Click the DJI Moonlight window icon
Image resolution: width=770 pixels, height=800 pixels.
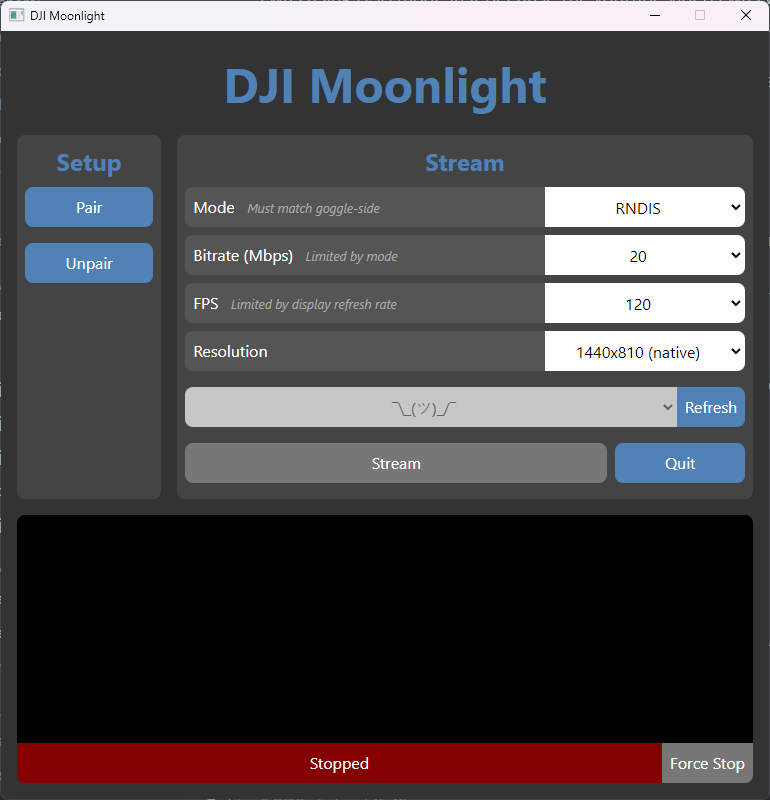click(x=16, y=15)
